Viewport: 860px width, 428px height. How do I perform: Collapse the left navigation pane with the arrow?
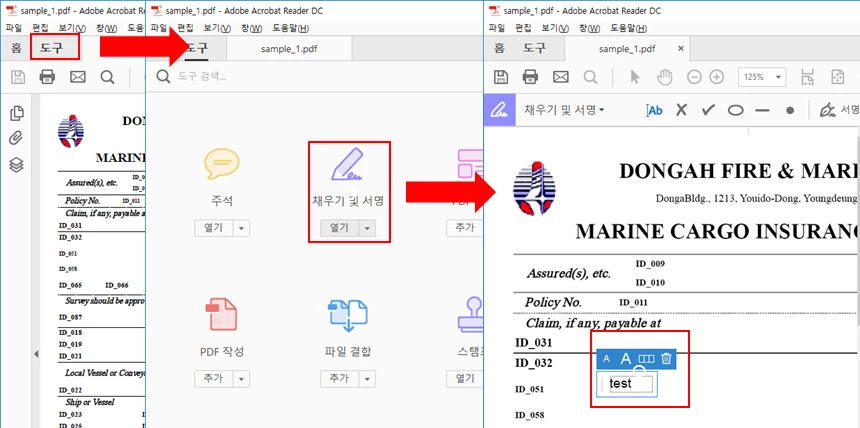pos(36,354)
